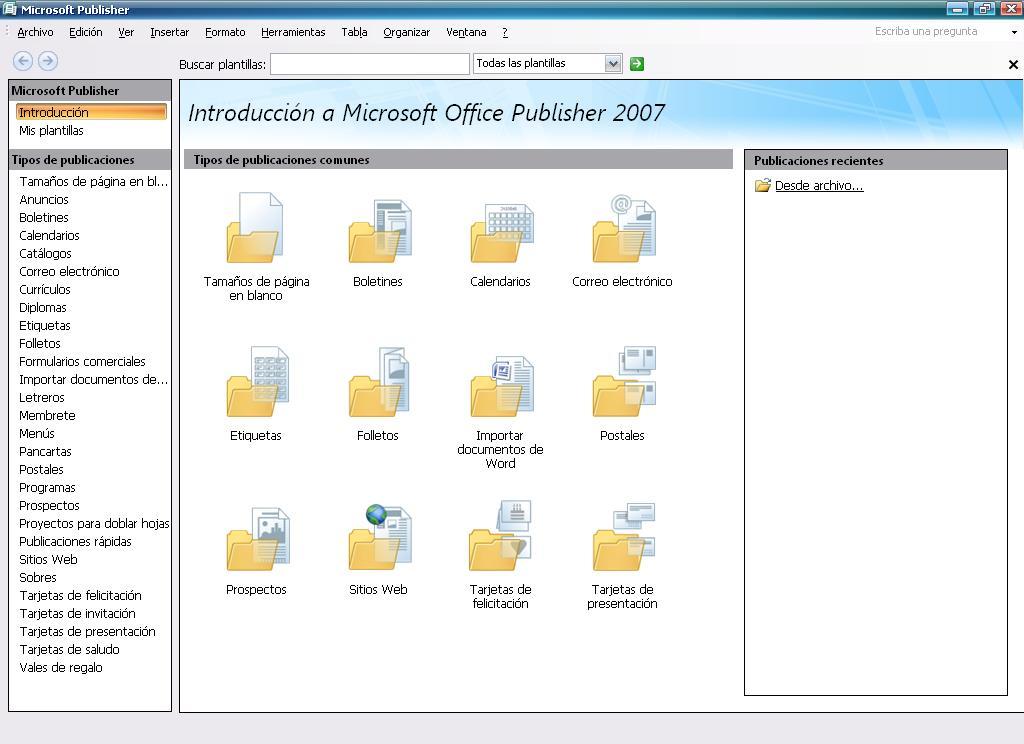Viewport: 1024px width, 744px height.
Task: Click the Publisher icon in the title bar
Action: (10, 9)
